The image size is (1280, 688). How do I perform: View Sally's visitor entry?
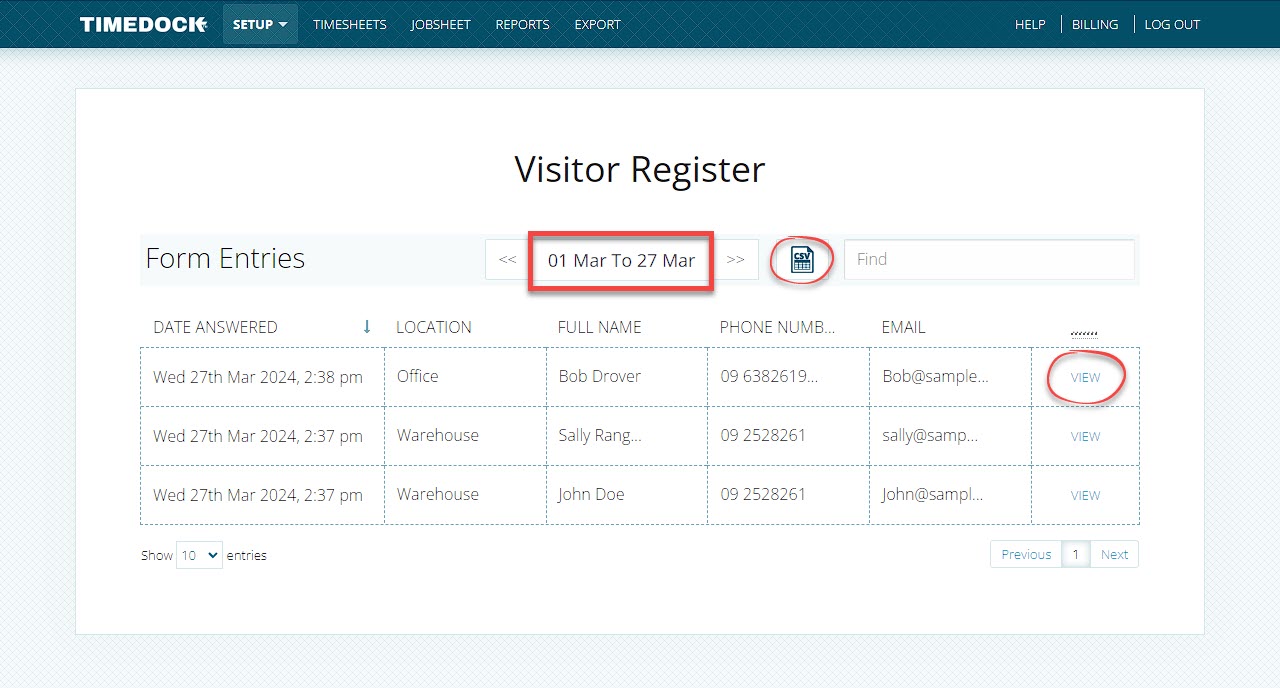point(1085,437)
